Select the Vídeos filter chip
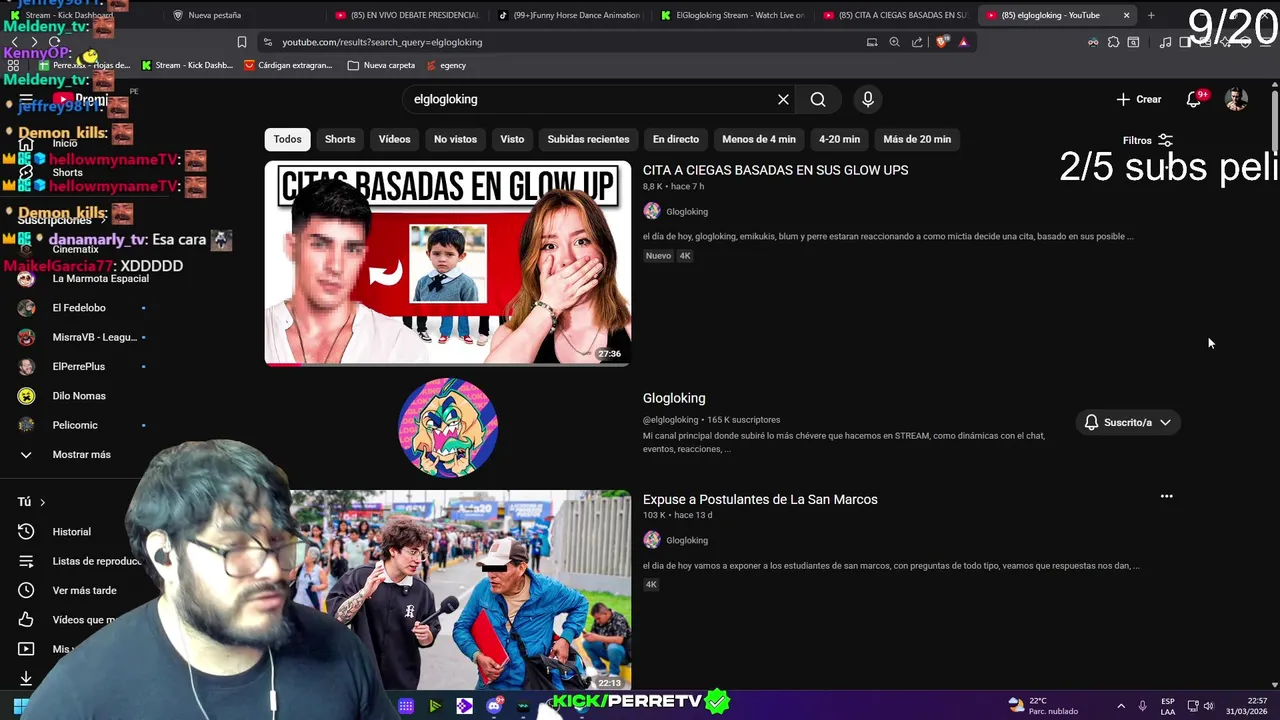Viewport: 1280px width, 720px height. click(394, 139)
